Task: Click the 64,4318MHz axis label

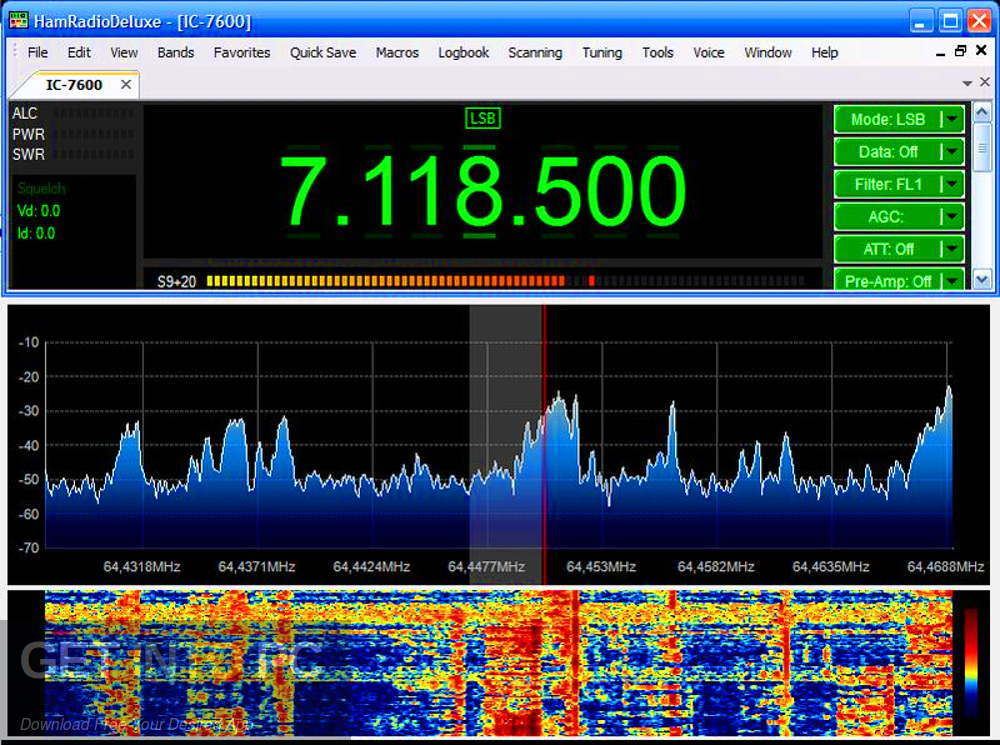Action: [x=142, y=566]
